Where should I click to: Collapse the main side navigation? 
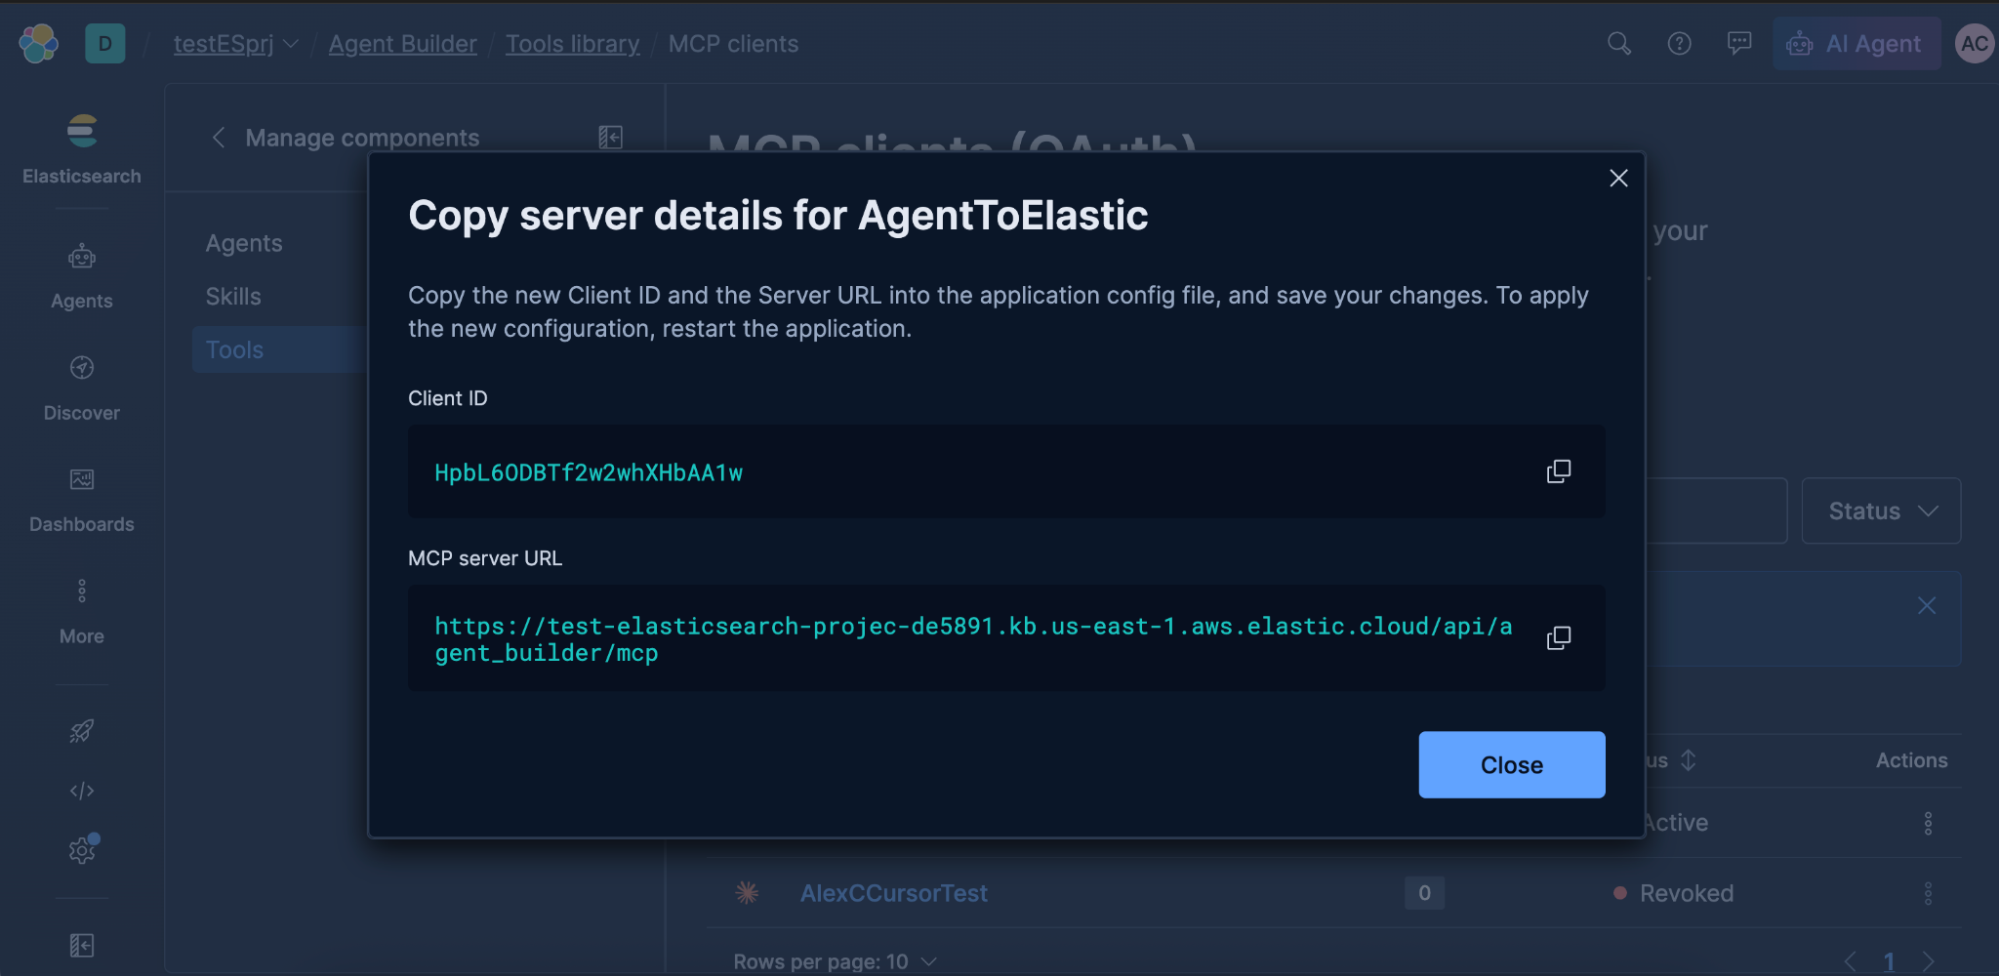click(82, 945)
